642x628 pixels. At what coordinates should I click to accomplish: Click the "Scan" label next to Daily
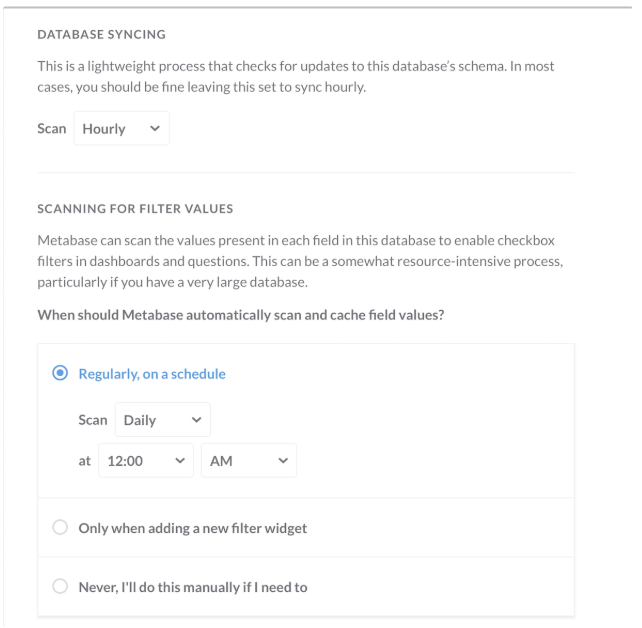tap(93, 420)
